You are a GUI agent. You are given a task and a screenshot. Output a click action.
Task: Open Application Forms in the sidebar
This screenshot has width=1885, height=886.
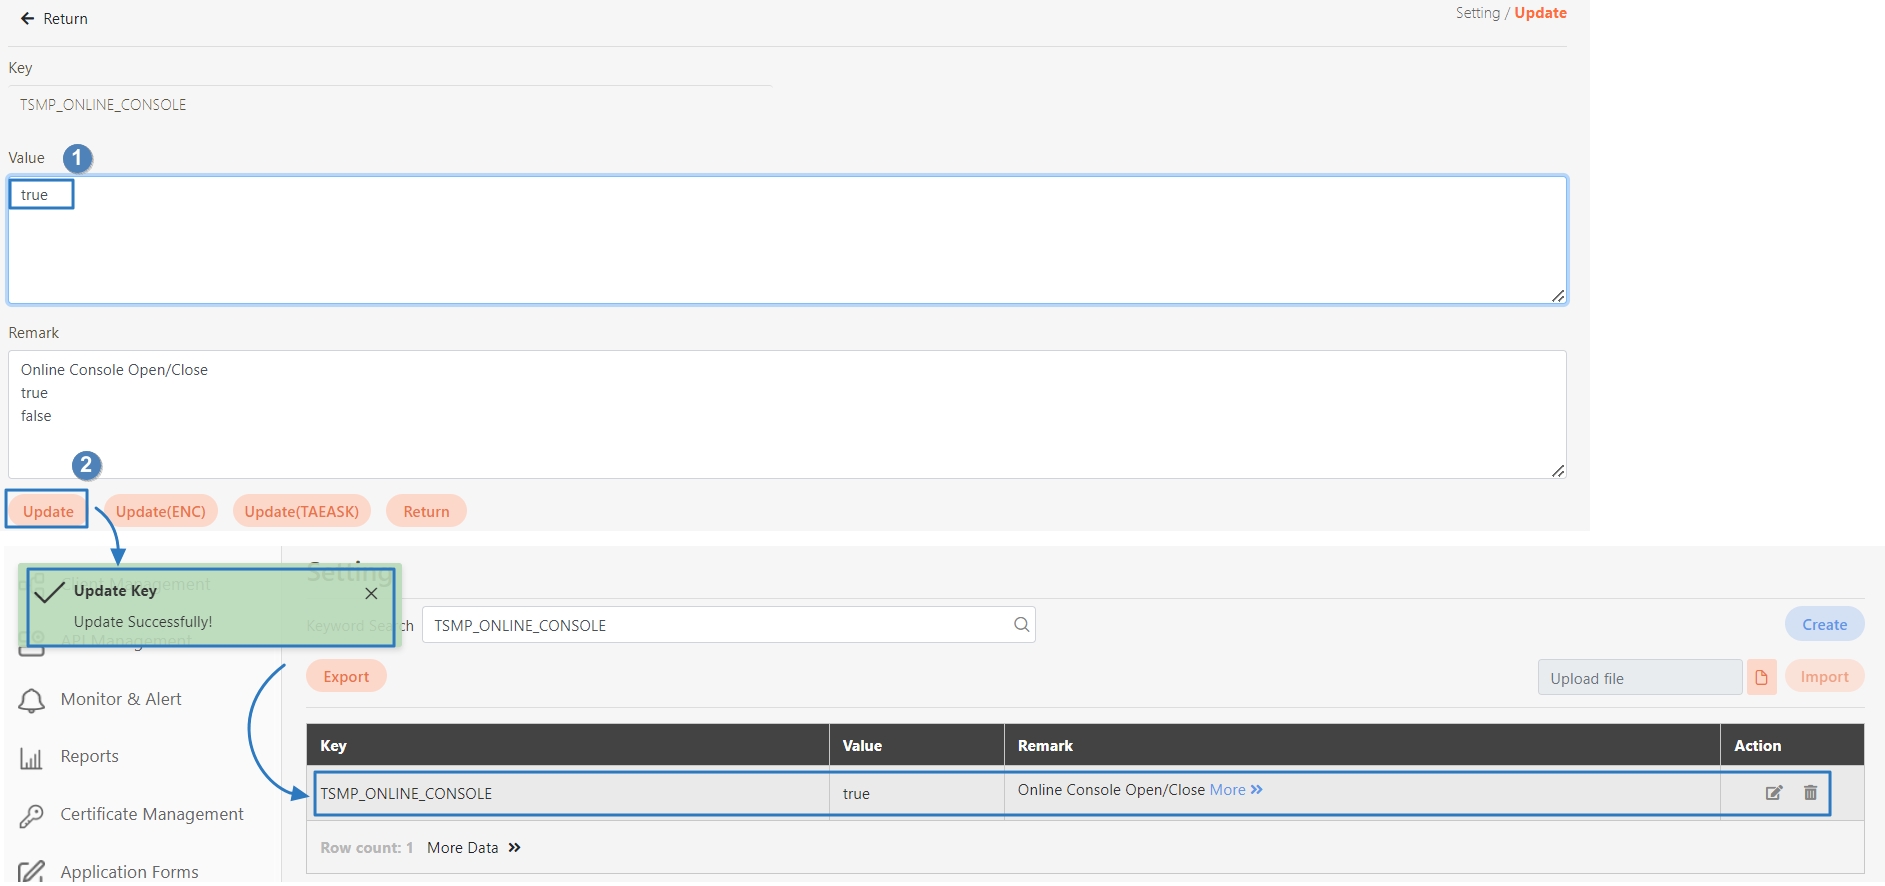click(129, 872)
